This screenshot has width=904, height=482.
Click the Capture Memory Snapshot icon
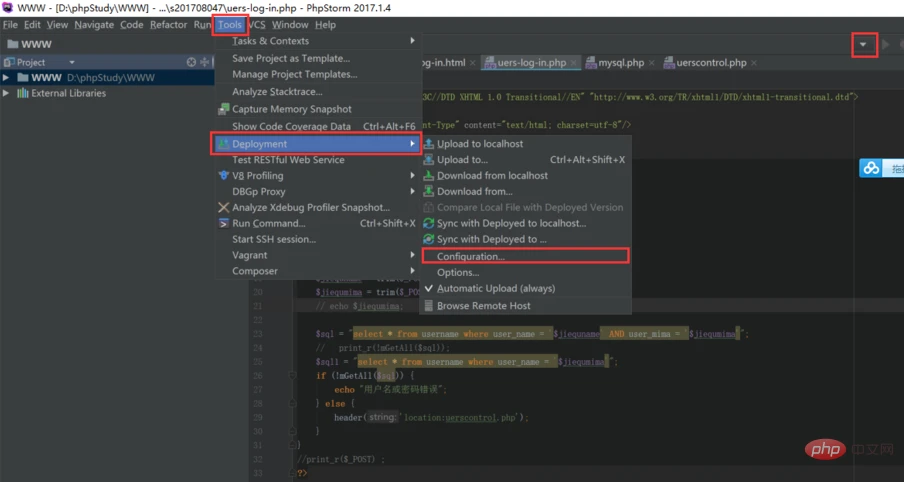point(224,109)
